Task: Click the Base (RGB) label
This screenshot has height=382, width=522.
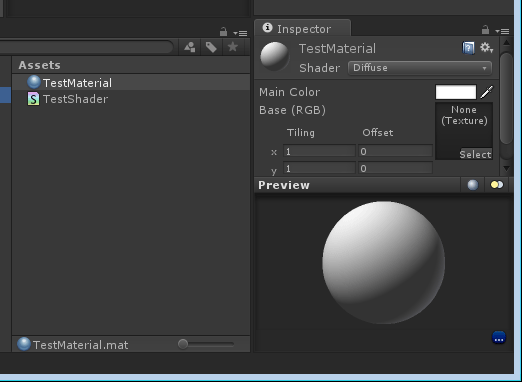Action: click(x=292, y=110)
